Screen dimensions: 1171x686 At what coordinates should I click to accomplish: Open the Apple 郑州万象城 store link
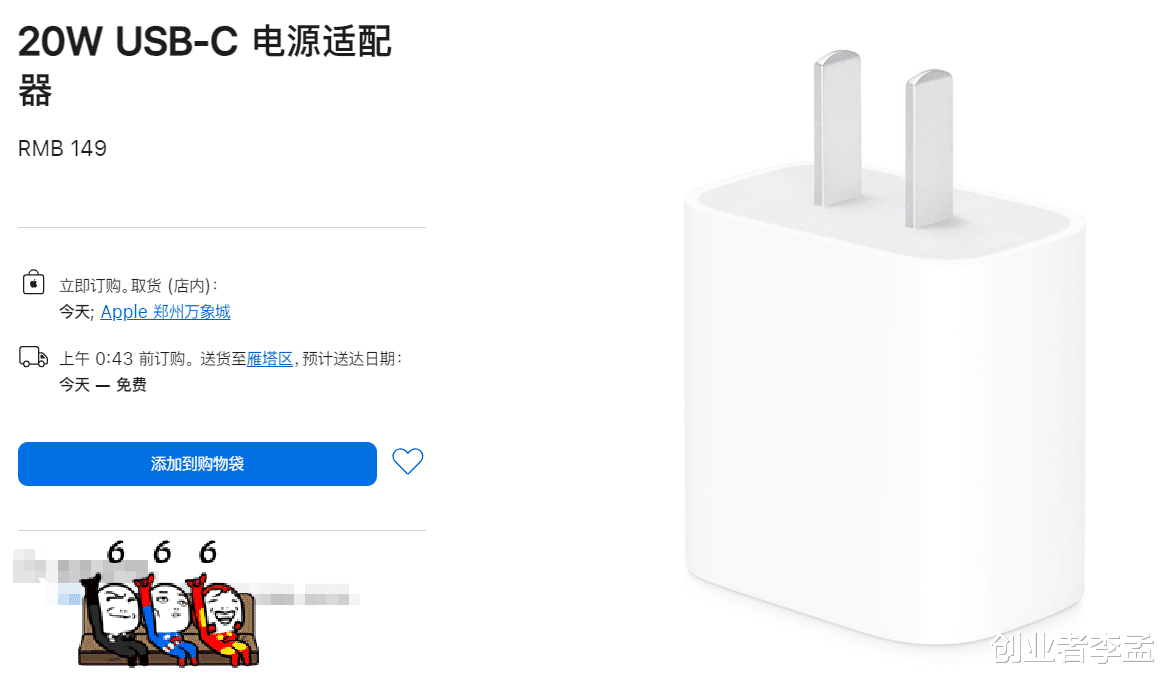point(165,311)
